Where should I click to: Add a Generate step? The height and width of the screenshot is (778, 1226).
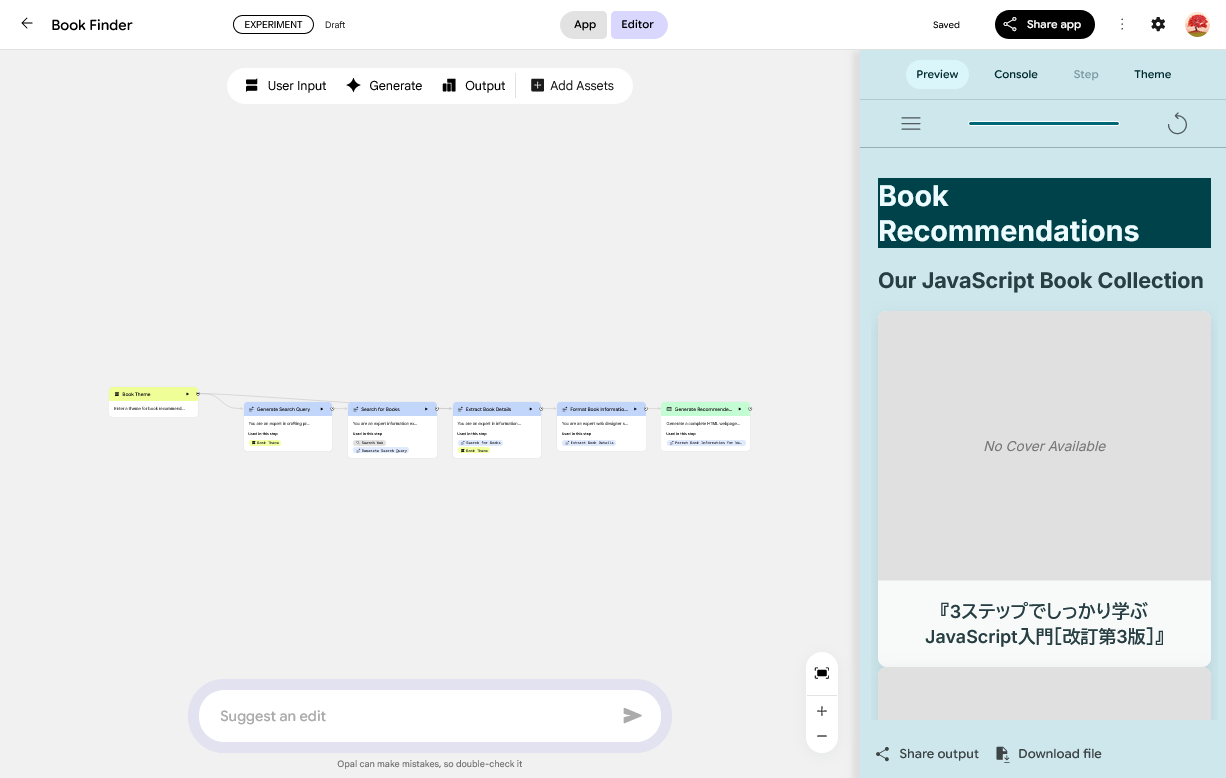point(384,86)
